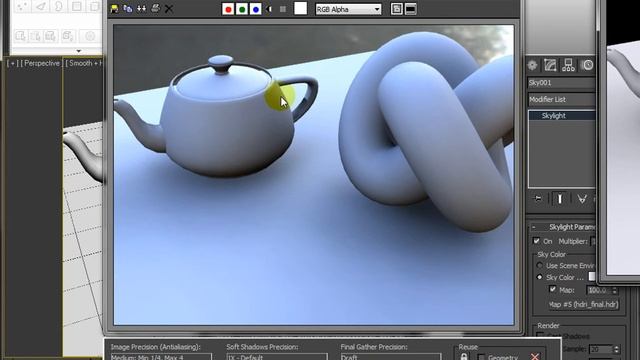640x360 pixels.
Task: Toggle the blue channel display
Action: point(256,9)
